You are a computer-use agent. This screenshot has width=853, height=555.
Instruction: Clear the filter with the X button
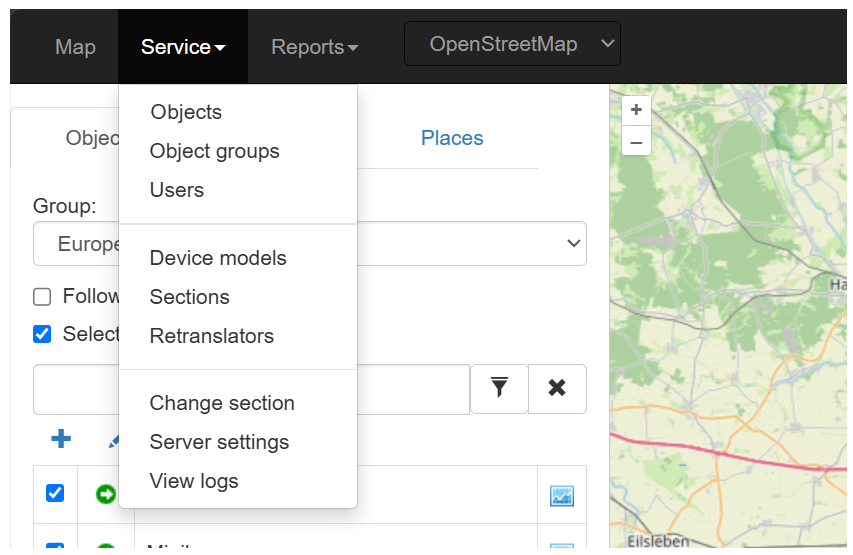557,388
